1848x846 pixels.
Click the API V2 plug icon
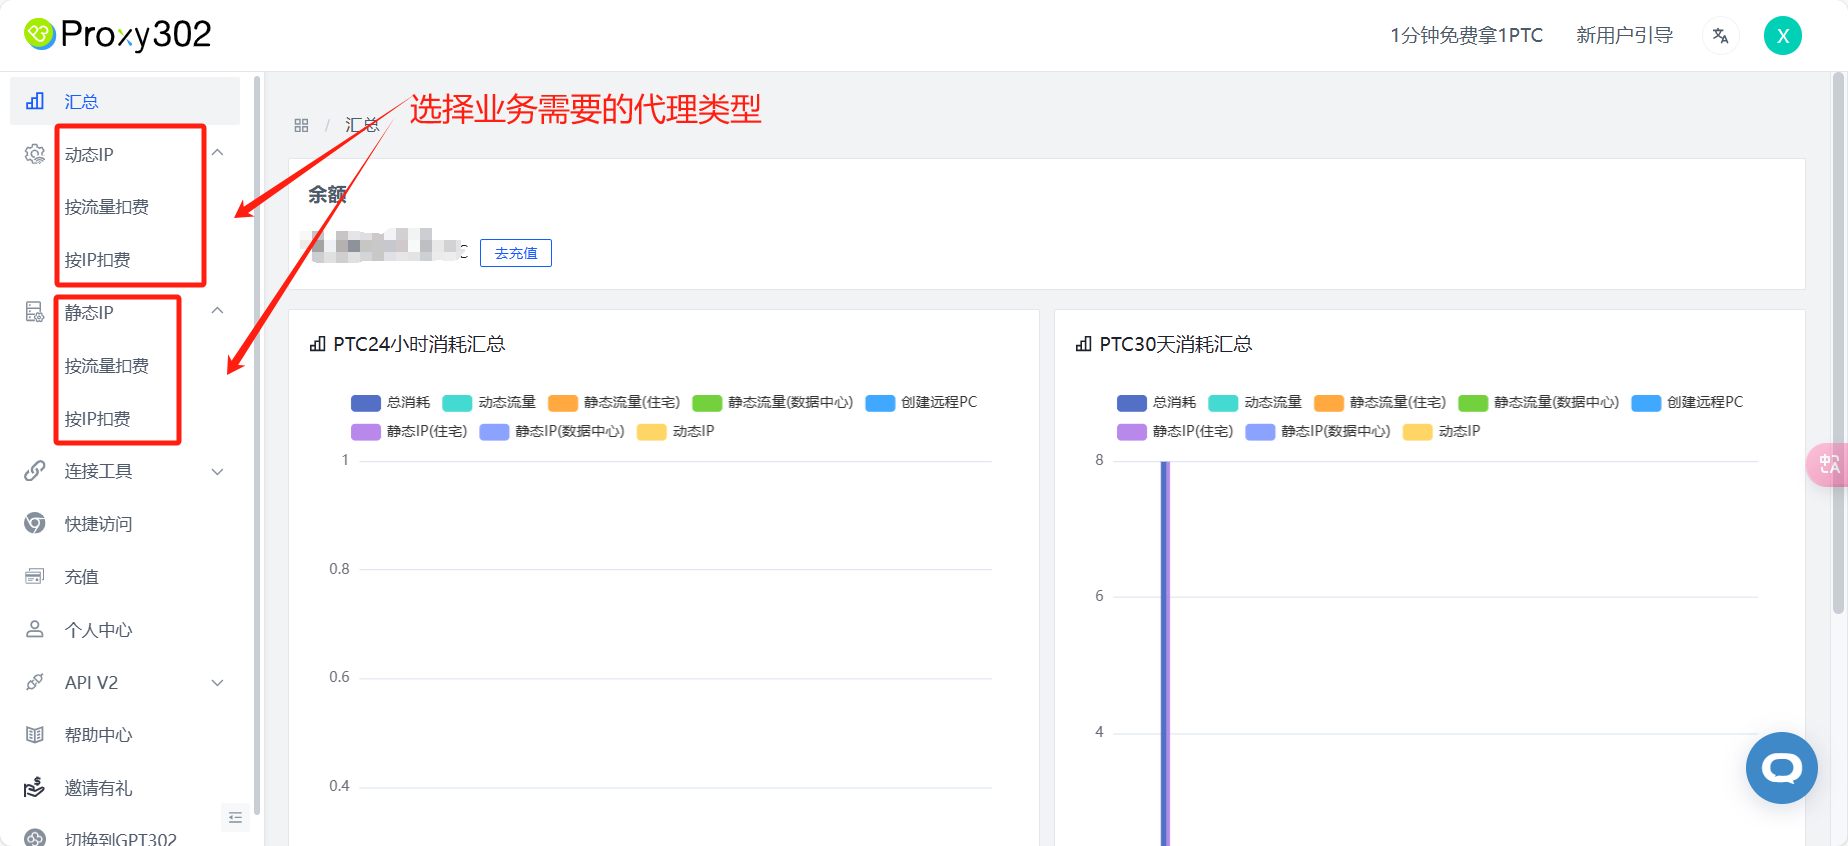[x=35, y=682]
